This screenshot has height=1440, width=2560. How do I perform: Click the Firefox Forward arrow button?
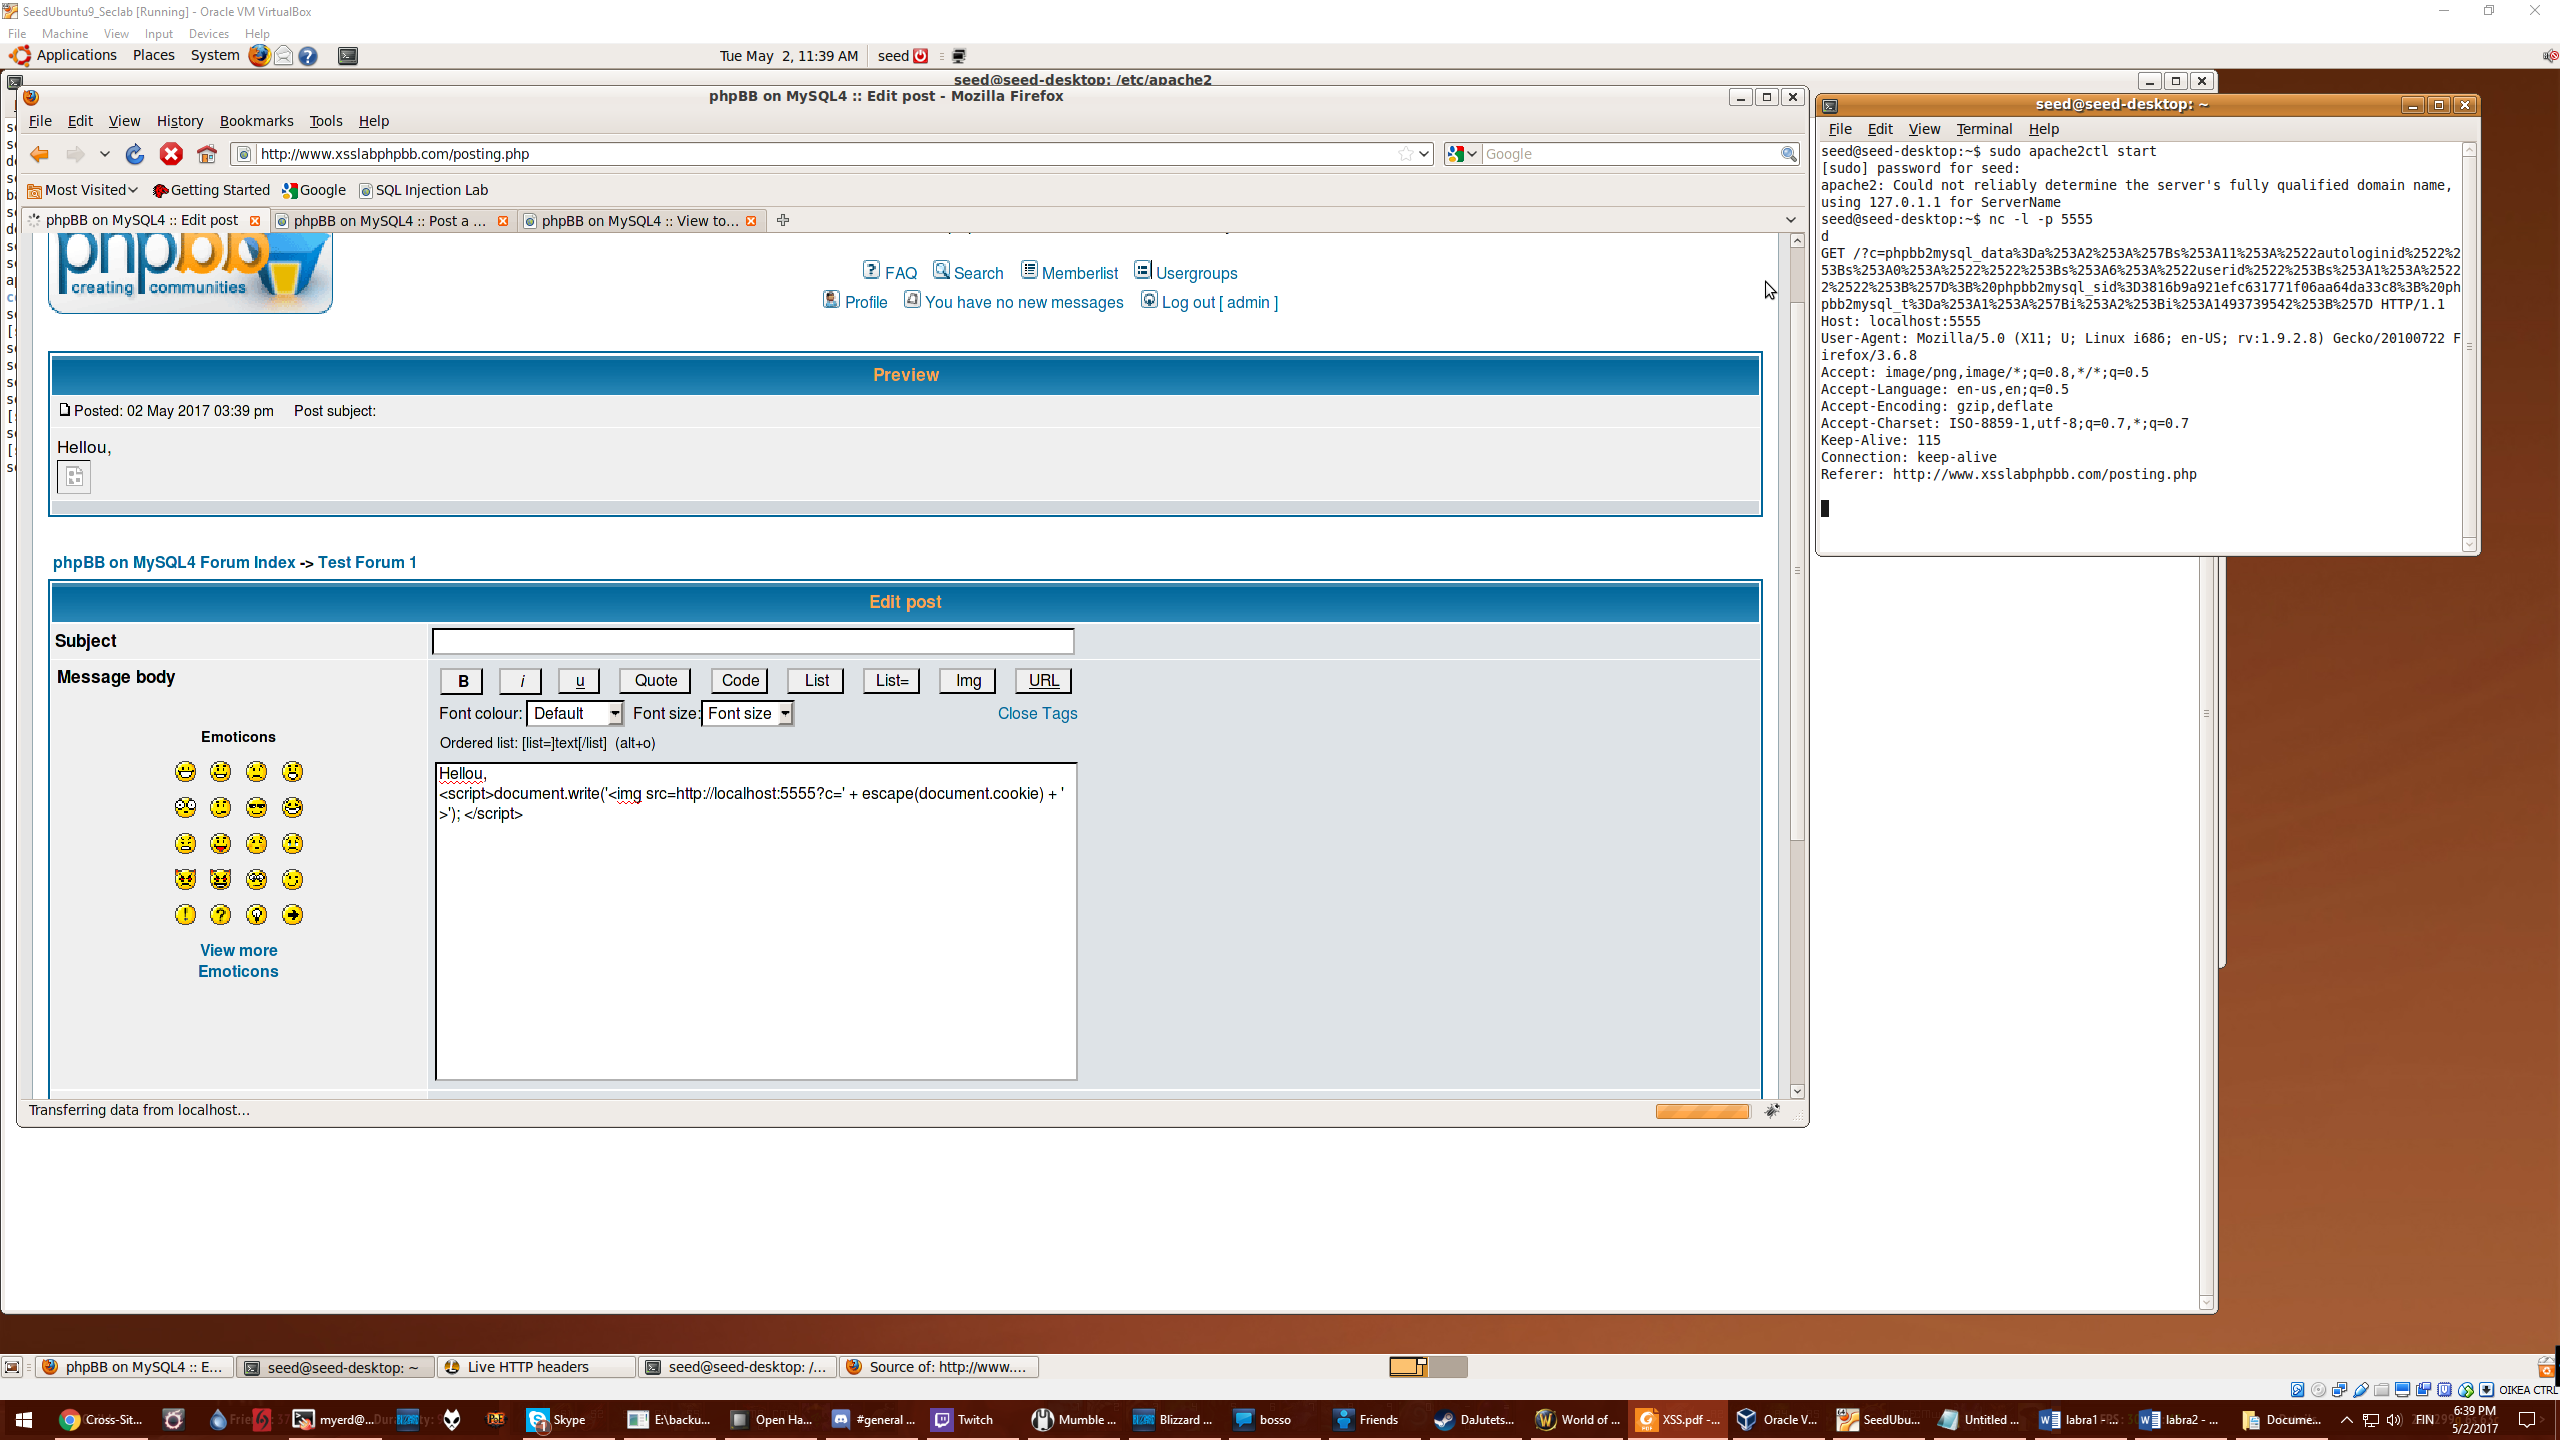[x=75, y=154]
